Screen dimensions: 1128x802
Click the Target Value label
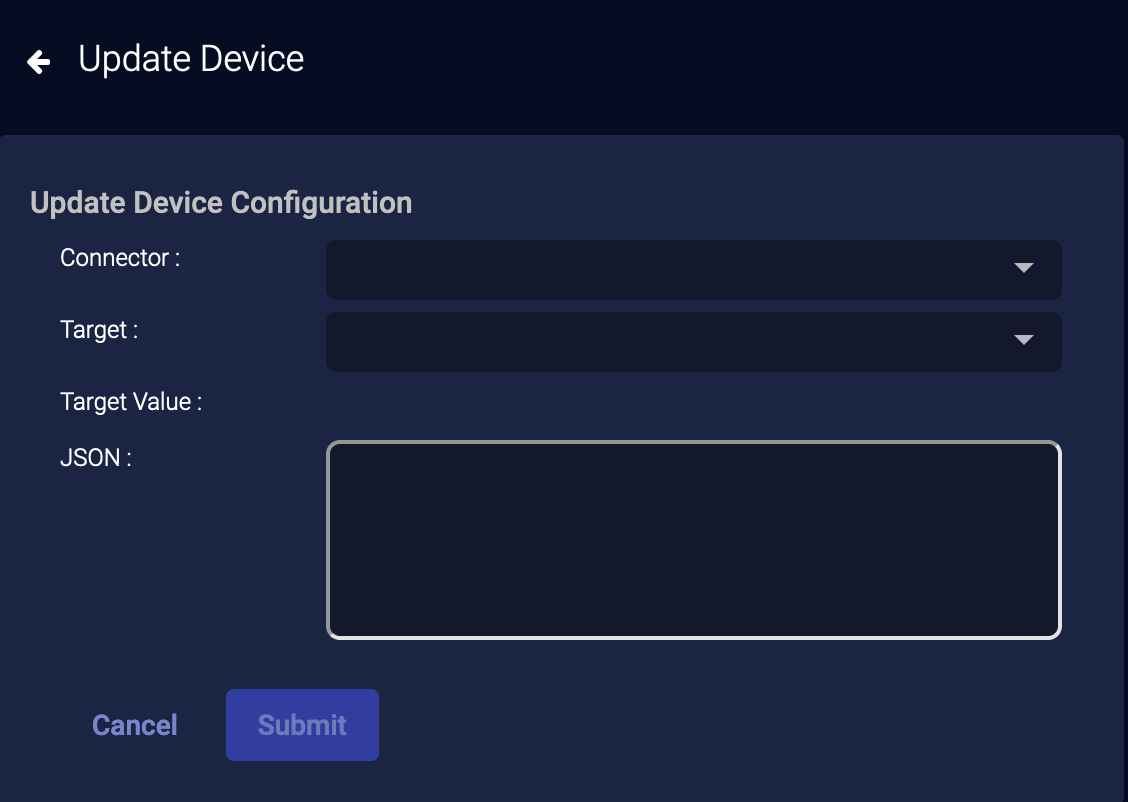tap(131, 402)
